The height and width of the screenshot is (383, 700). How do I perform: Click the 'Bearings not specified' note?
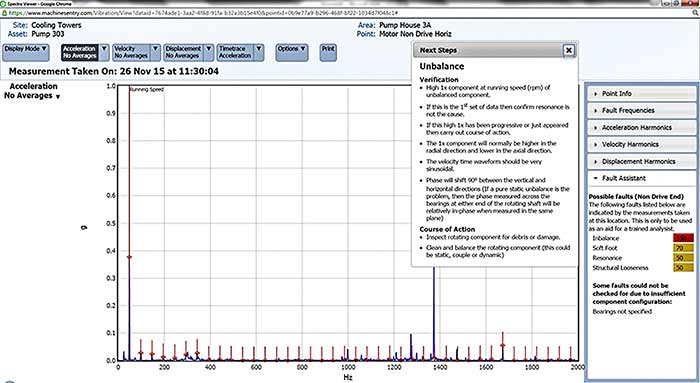pos(622,312)
